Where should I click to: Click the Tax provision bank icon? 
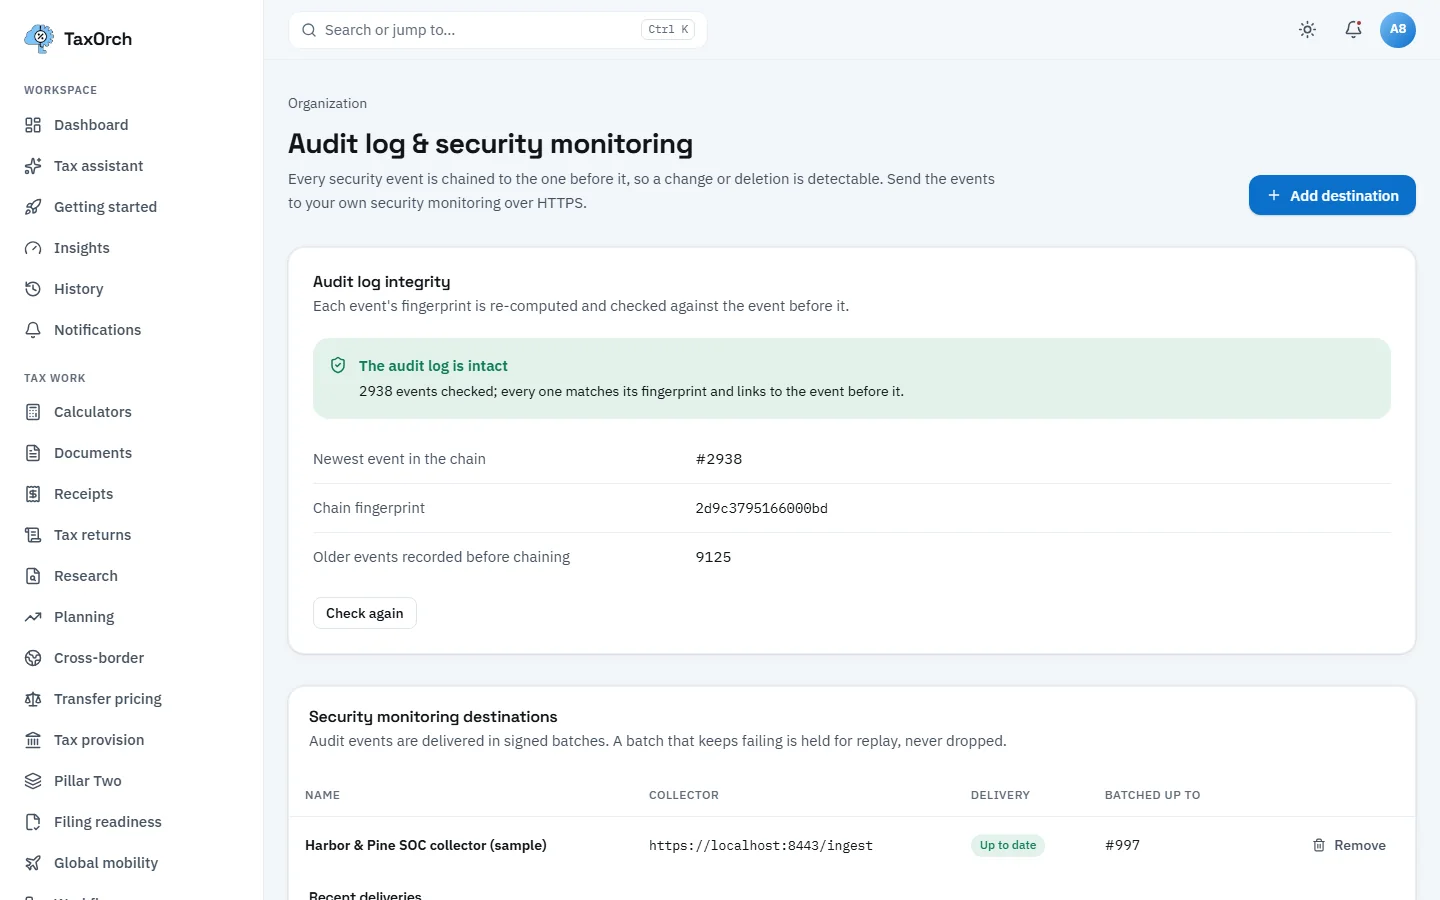click(33, 740)
